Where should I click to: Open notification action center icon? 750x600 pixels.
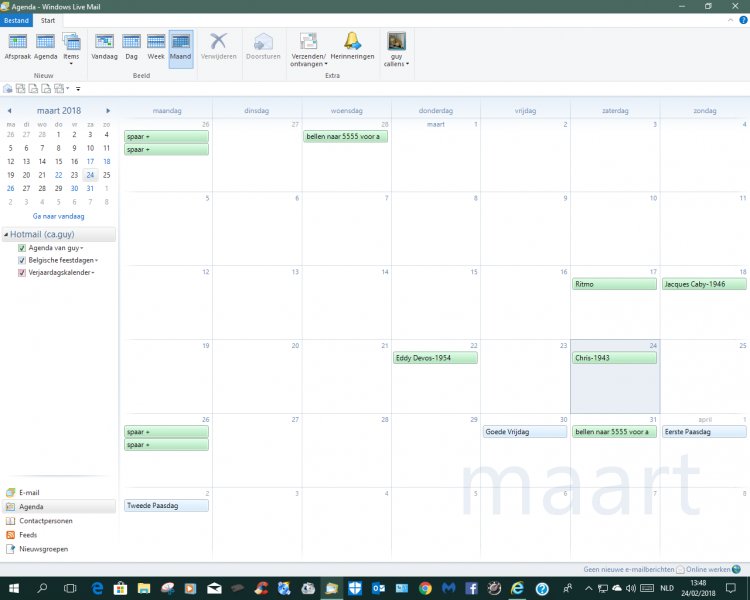[x=730, y=588]
